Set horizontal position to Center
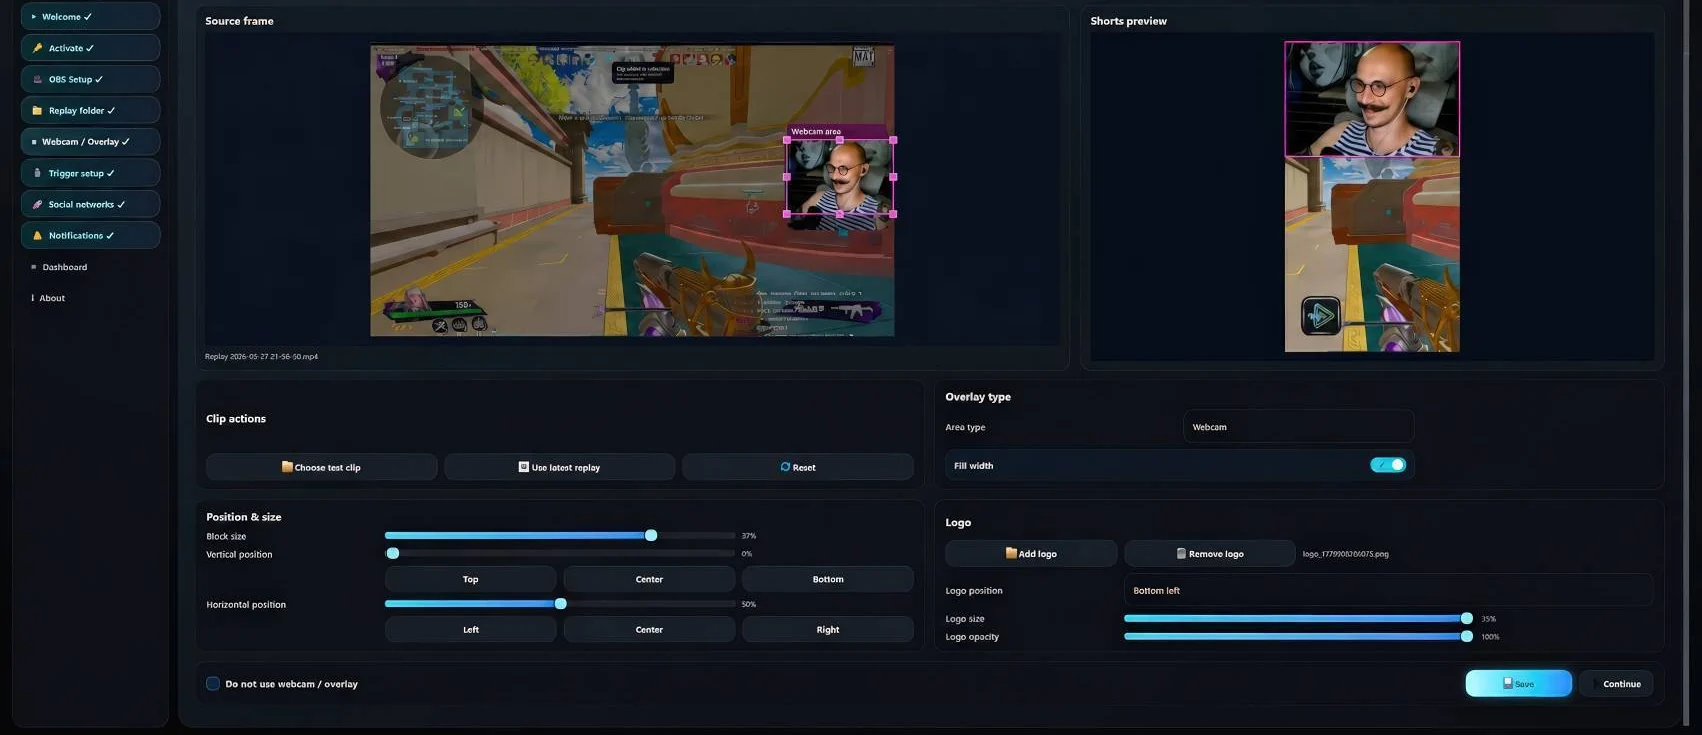Viewport: 1702px width, 735px height. pos(649,630)
